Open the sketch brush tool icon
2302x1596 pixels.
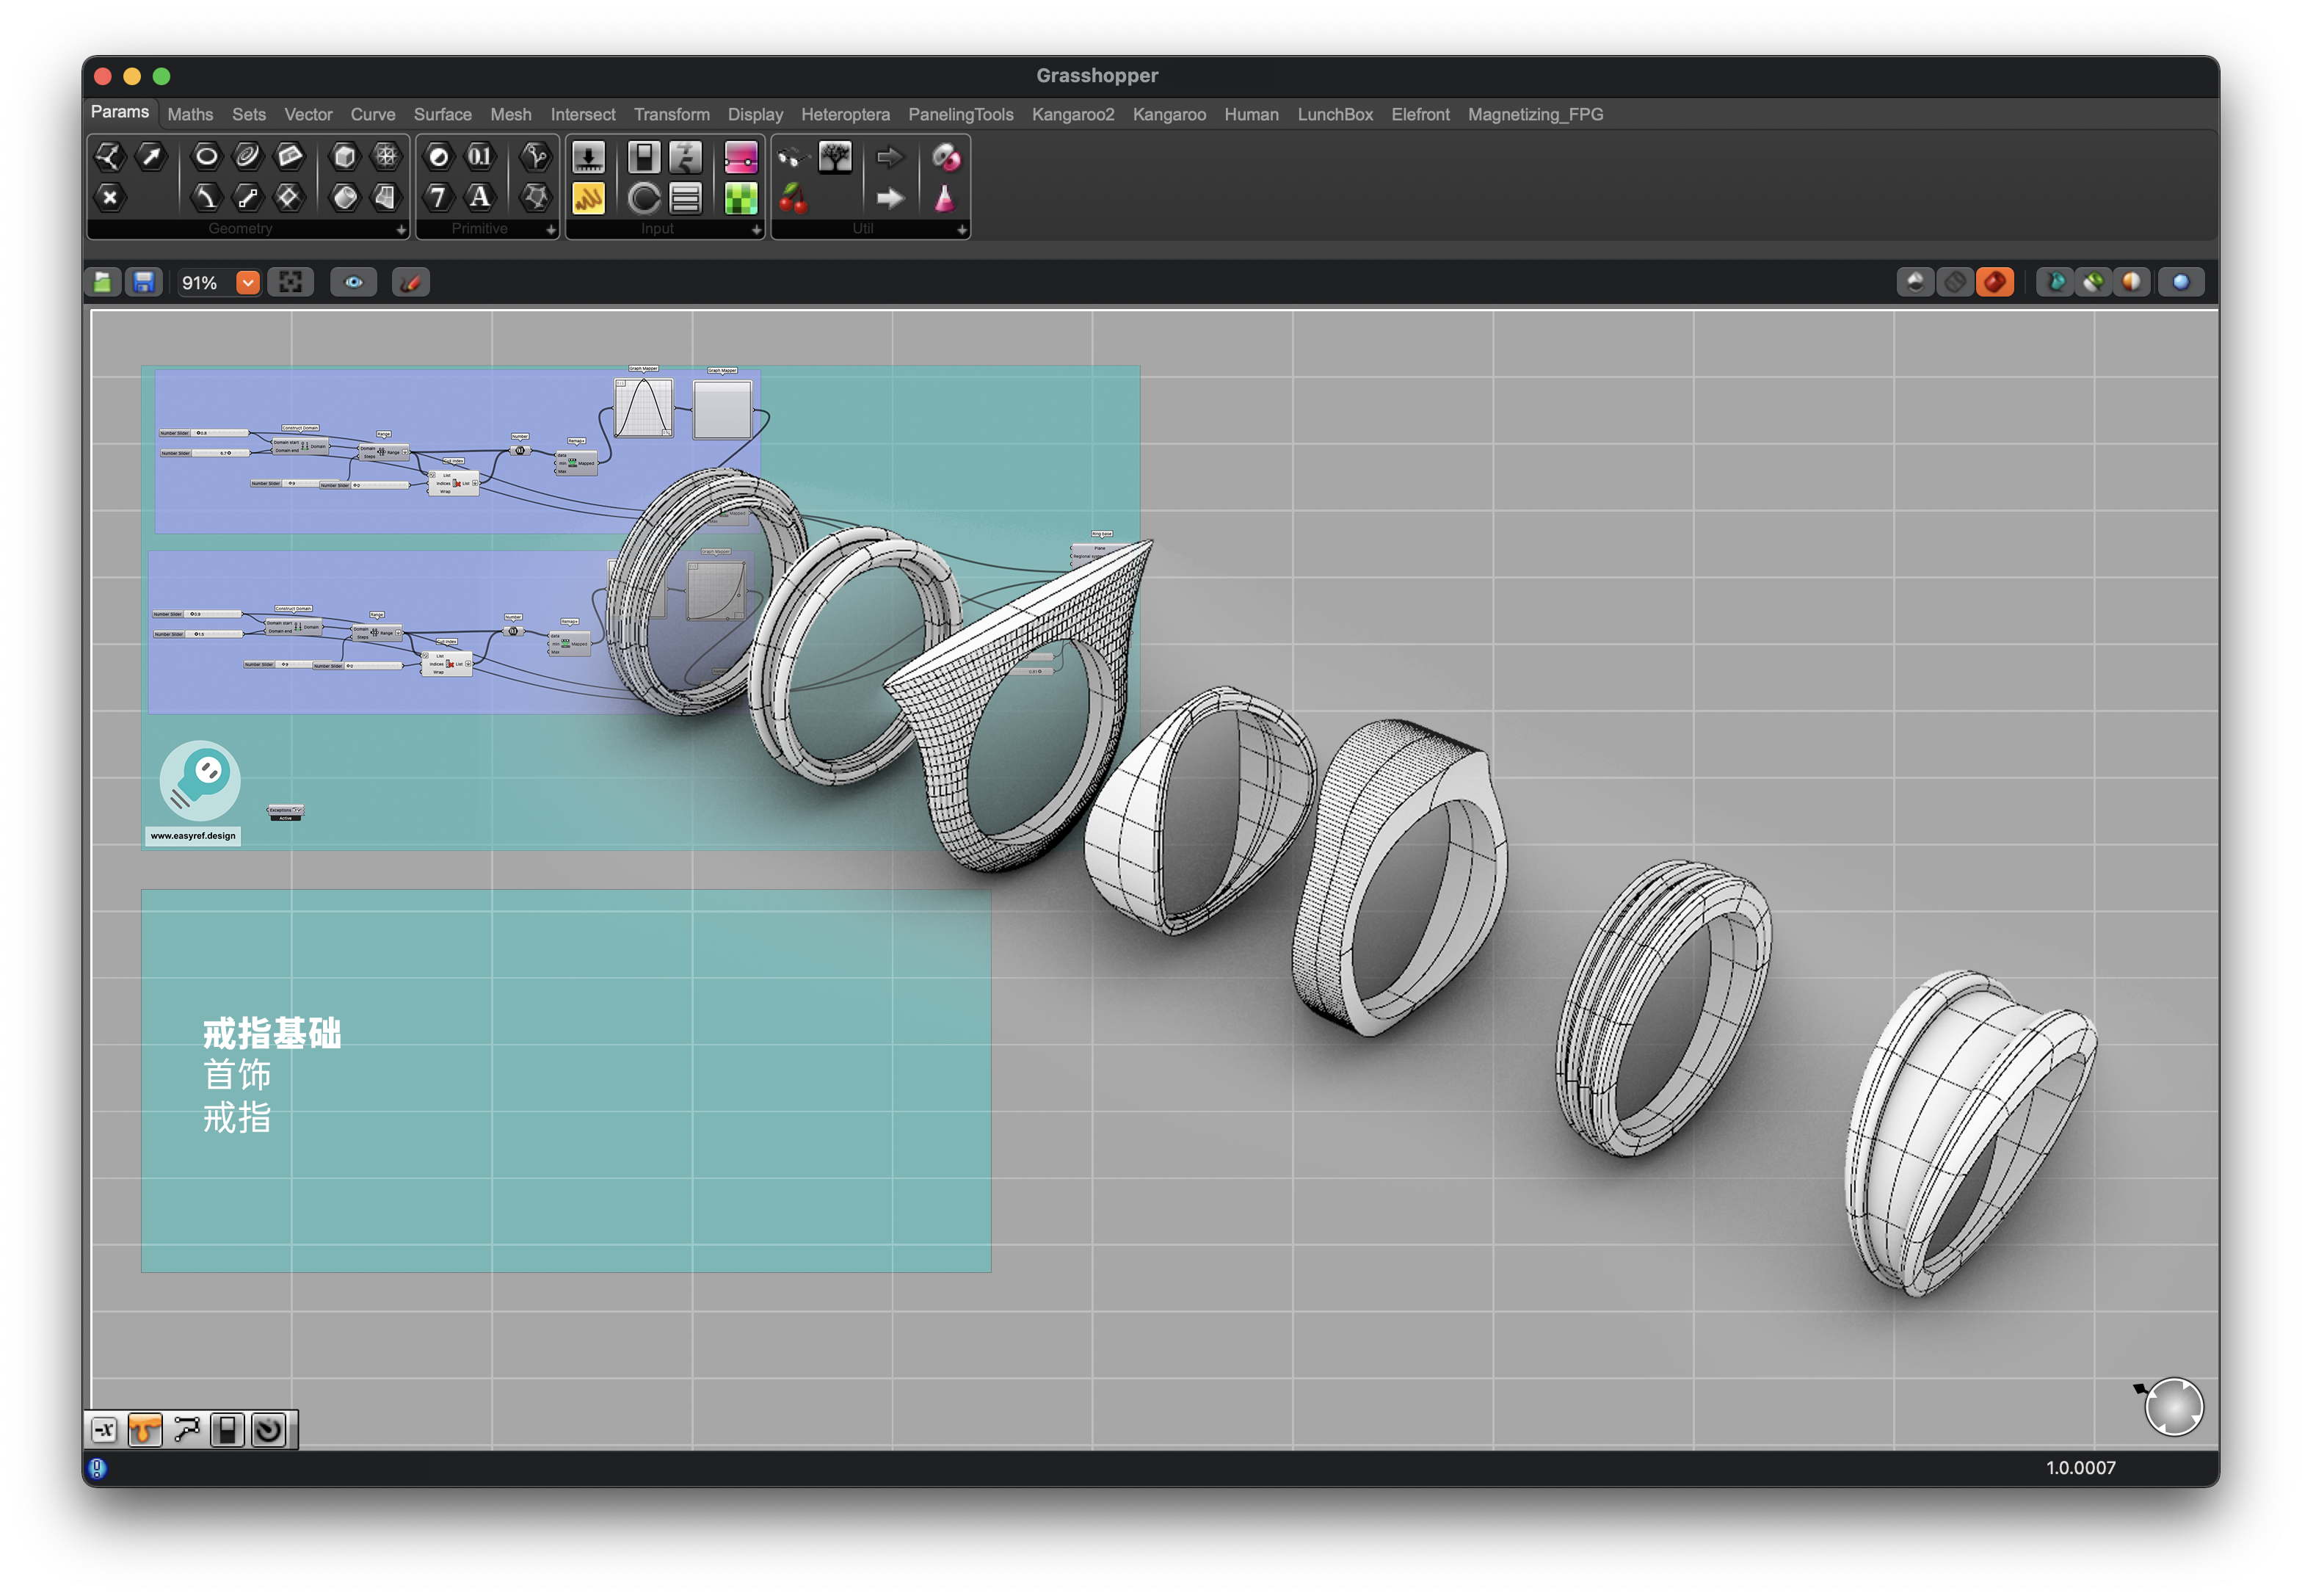(410, 283)
